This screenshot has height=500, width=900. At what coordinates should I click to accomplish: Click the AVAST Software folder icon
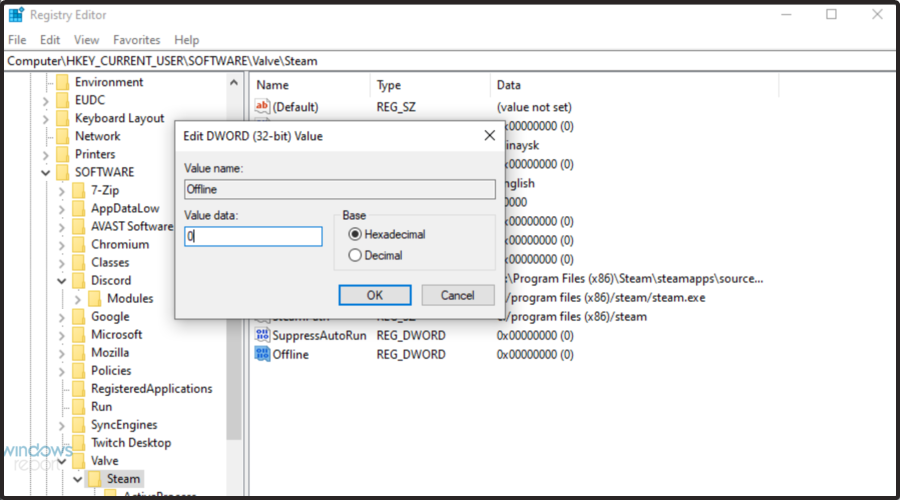point(79,226)
